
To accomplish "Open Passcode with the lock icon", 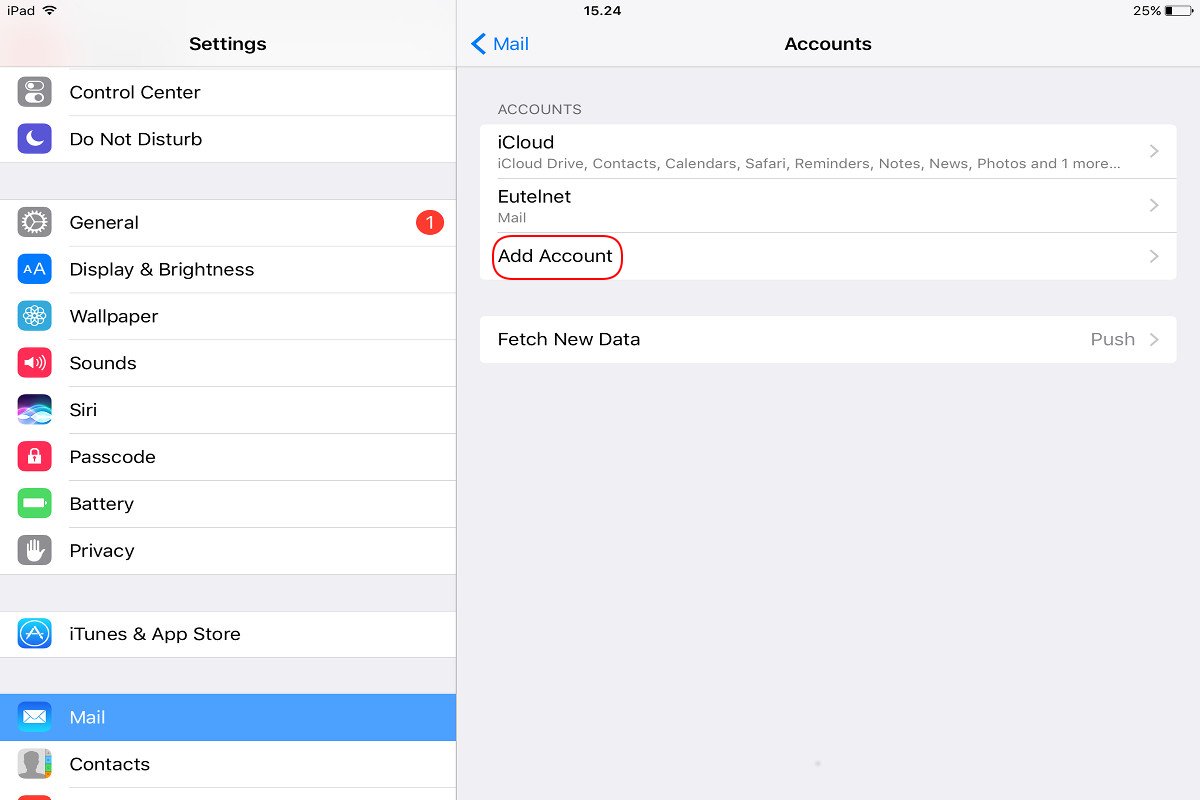I will (35, 457).
